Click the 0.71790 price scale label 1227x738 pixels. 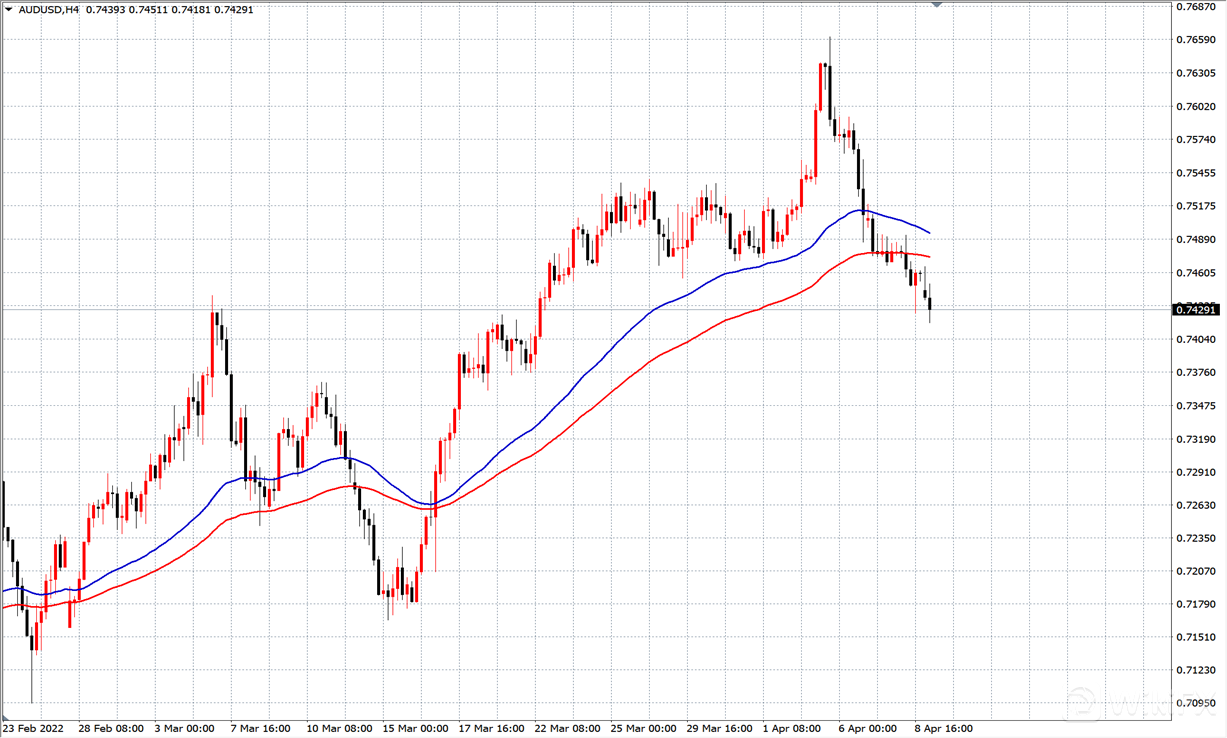click(1195, 604)
